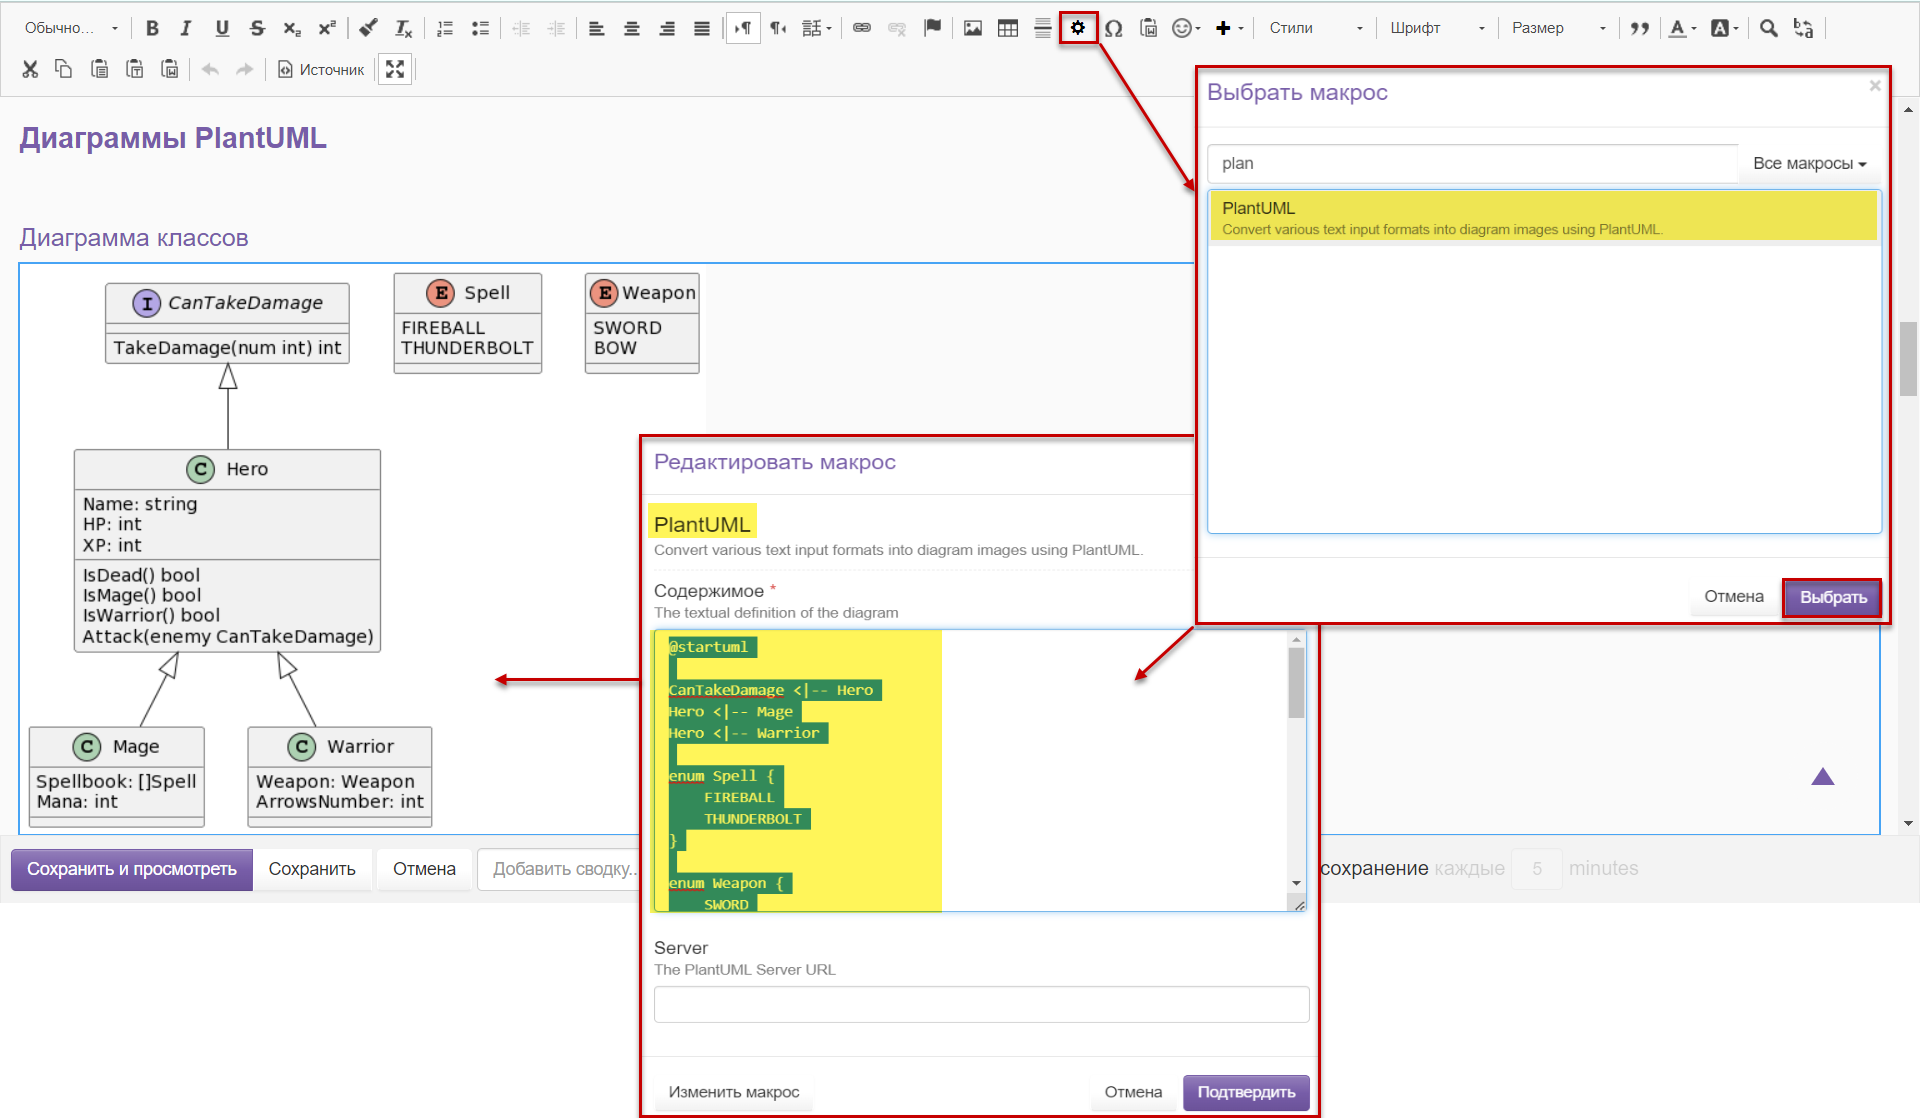The image size is (1920, 1118).
Task: Click the insert table icon
Action: coord(1008,28)
